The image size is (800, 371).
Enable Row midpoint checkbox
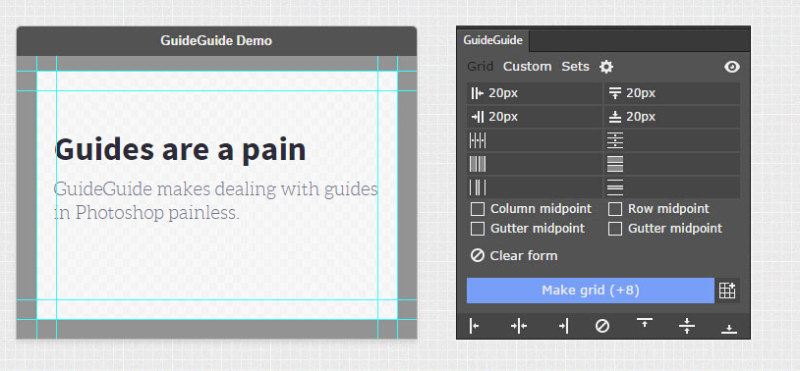(x=615, y=209)
